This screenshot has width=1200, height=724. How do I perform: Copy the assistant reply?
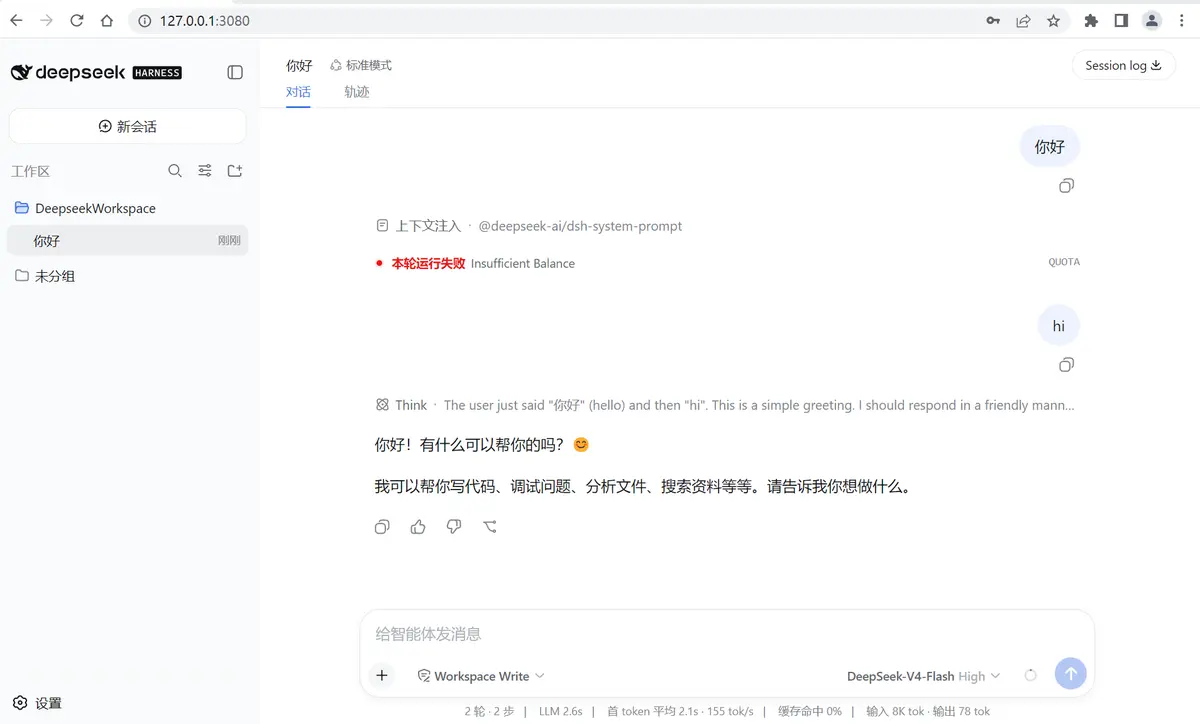[382, 527]
